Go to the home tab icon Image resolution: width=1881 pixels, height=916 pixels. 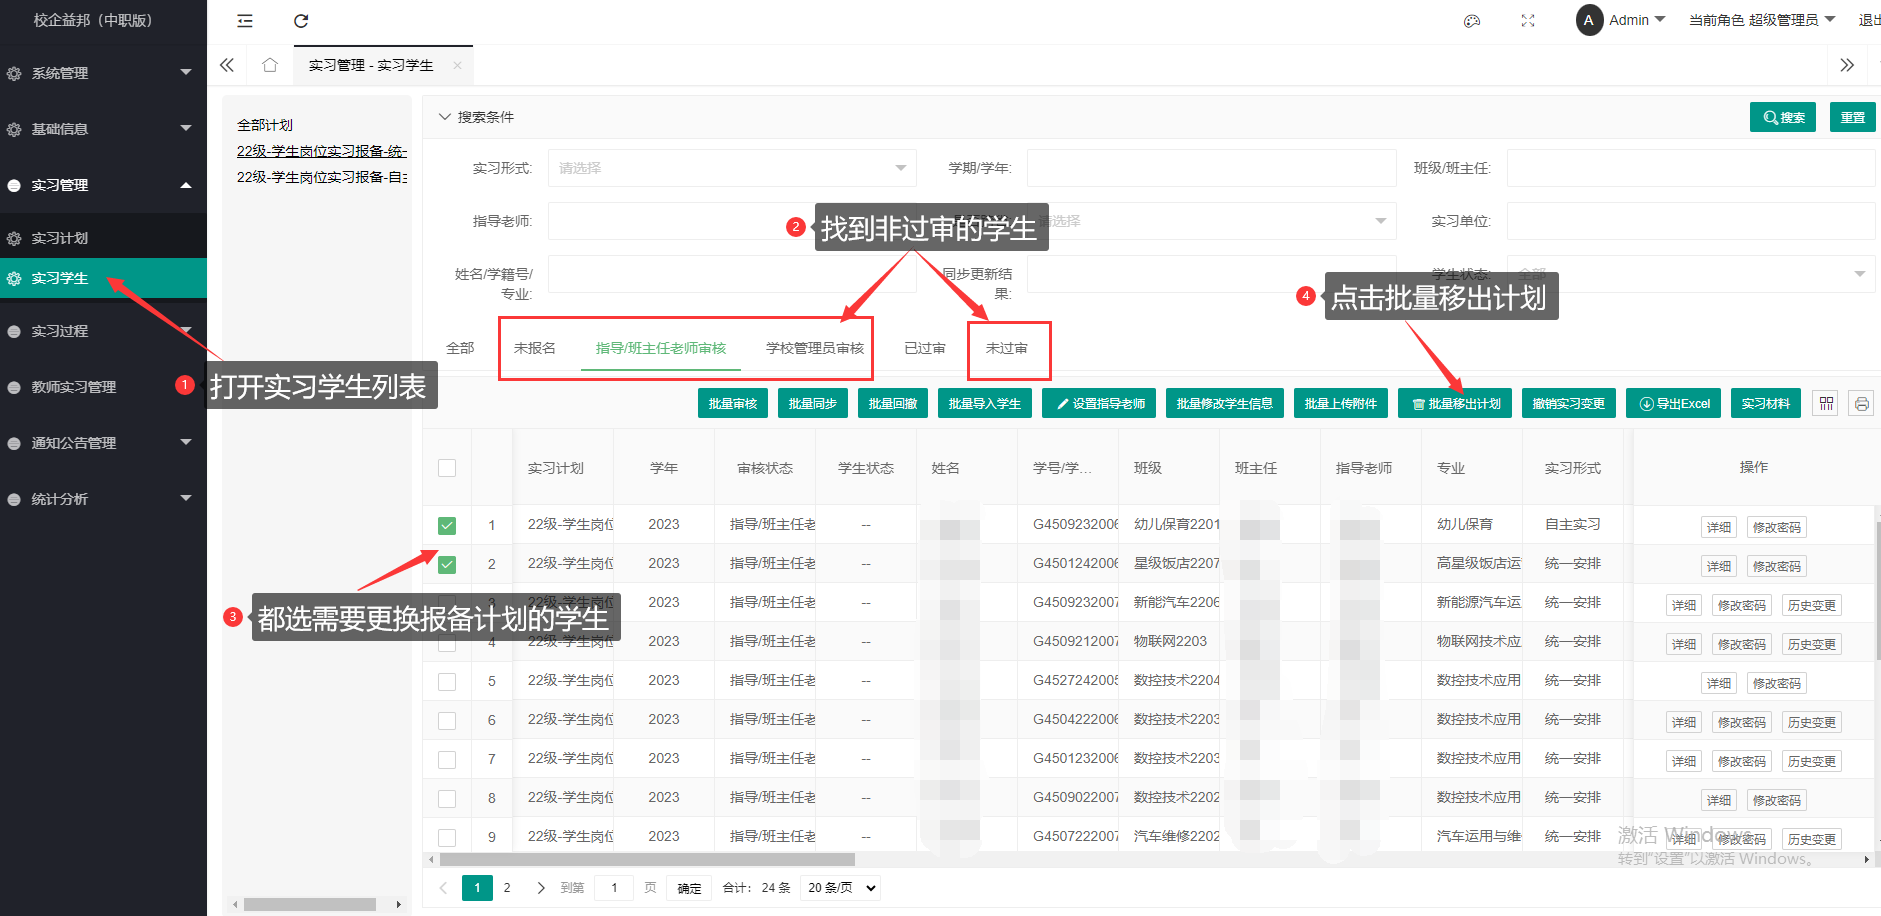click(270, 65)
